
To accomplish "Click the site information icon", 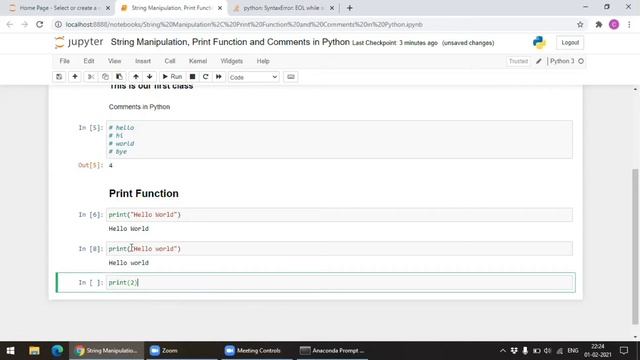I will pyautogui.click(x=58, y=24).
